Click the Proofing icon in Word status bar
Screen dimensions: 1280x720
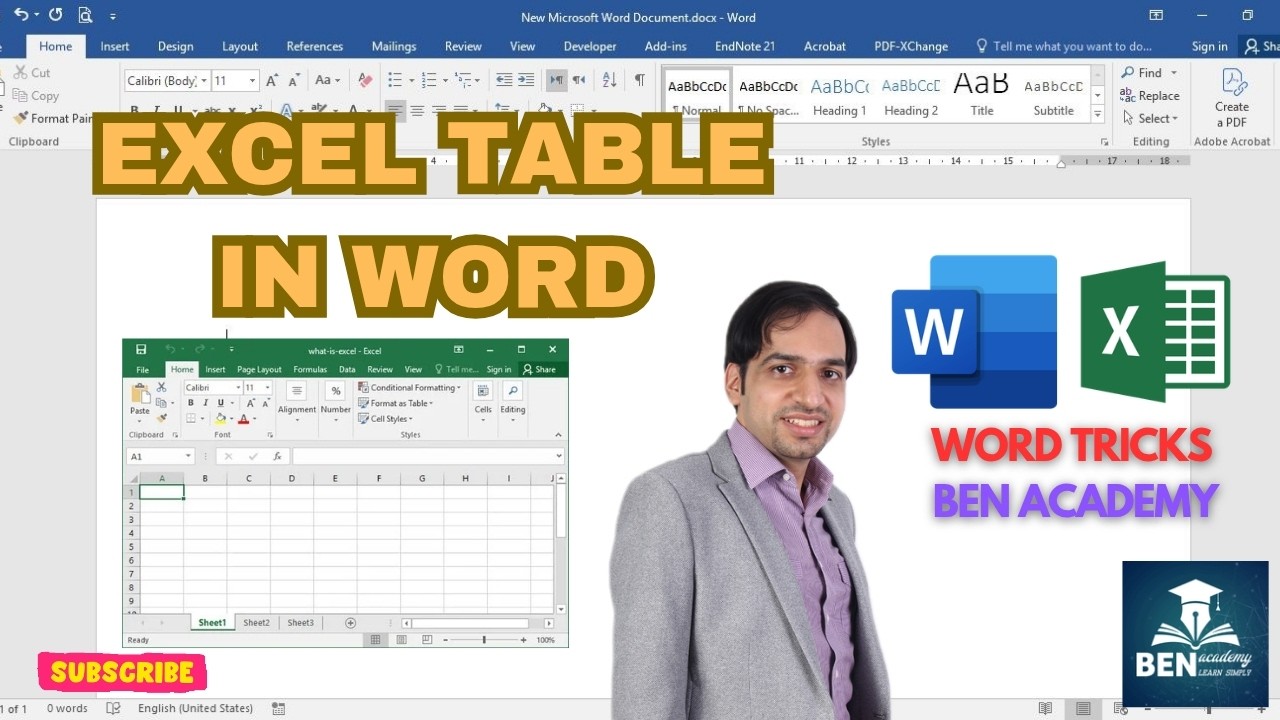[x=113, y=708]
